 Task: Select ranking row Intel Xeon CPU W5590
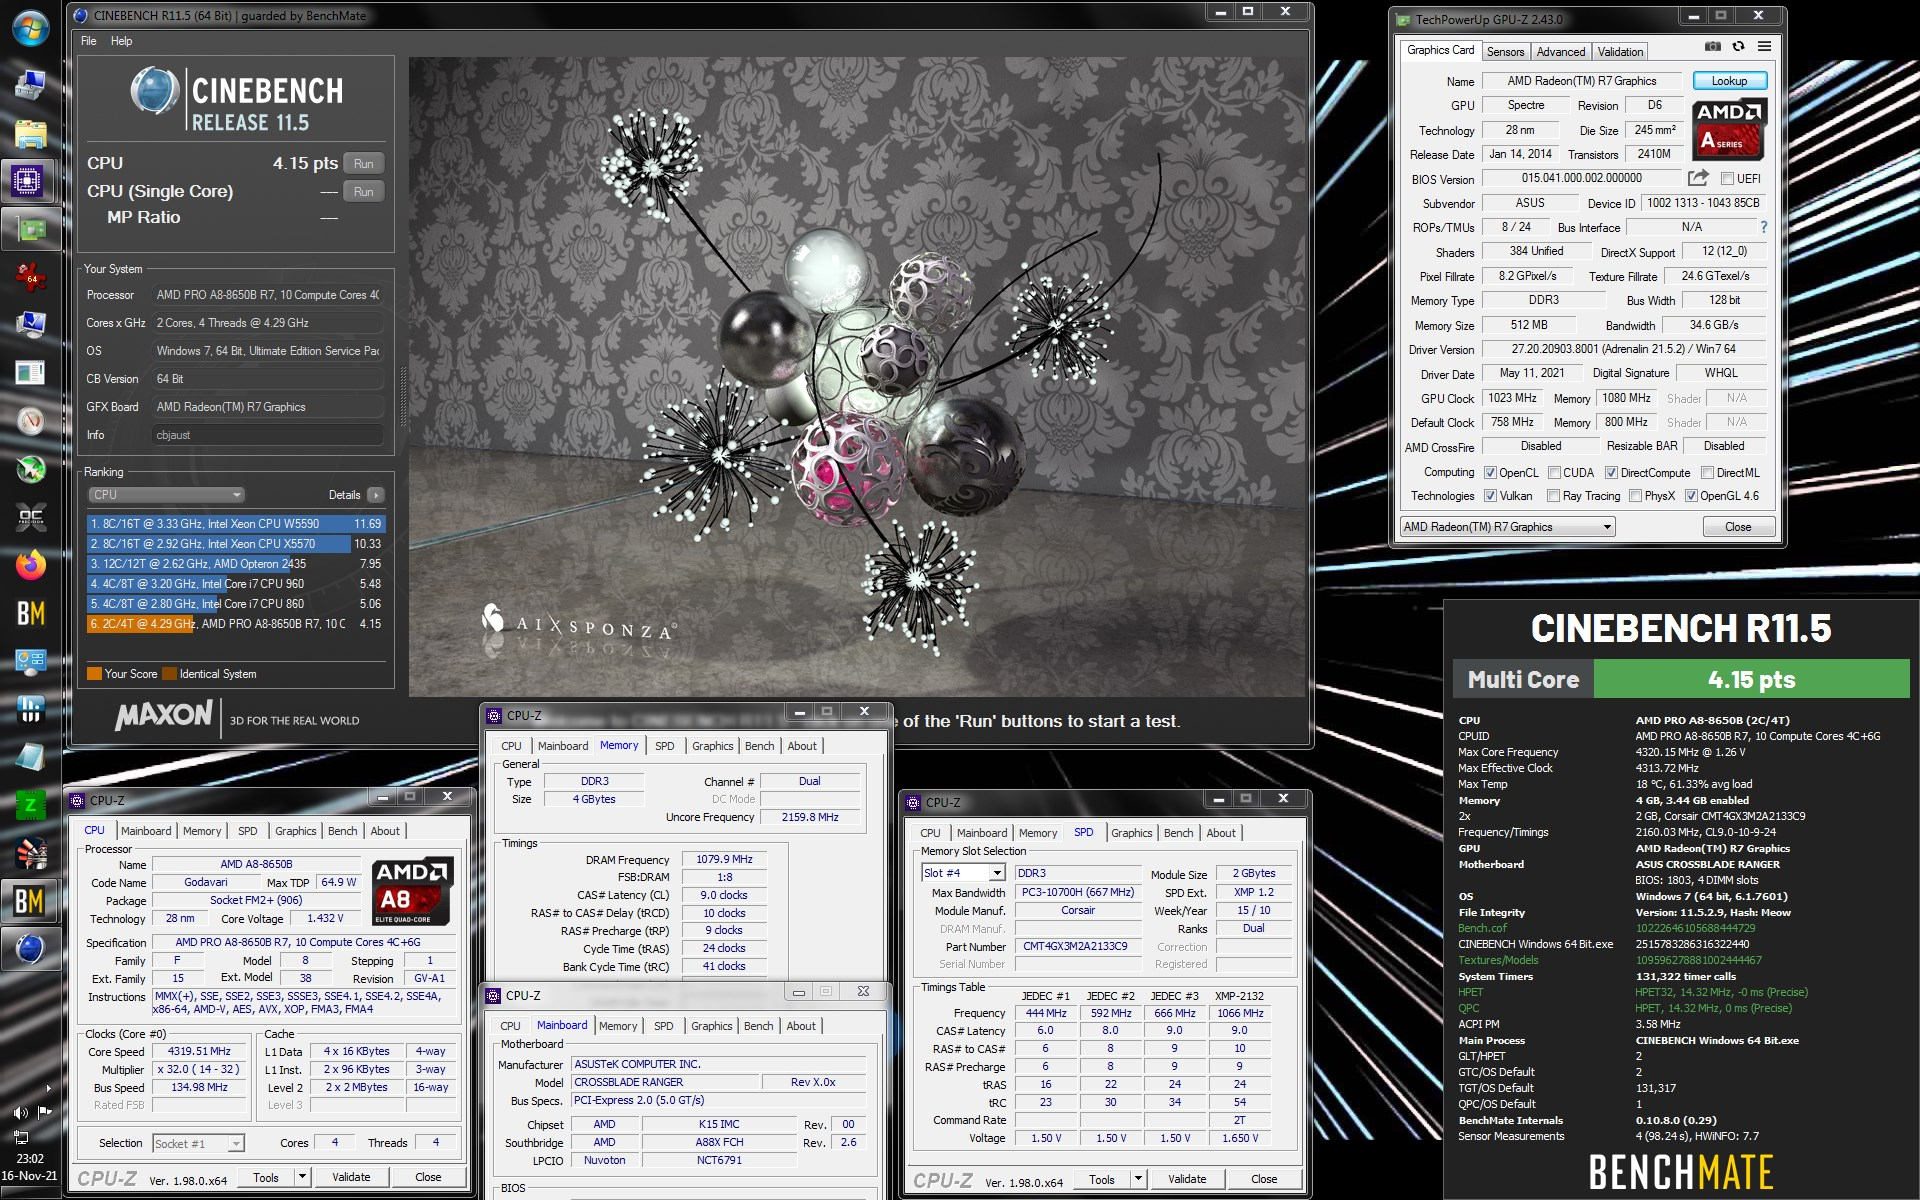click(236, 524)
